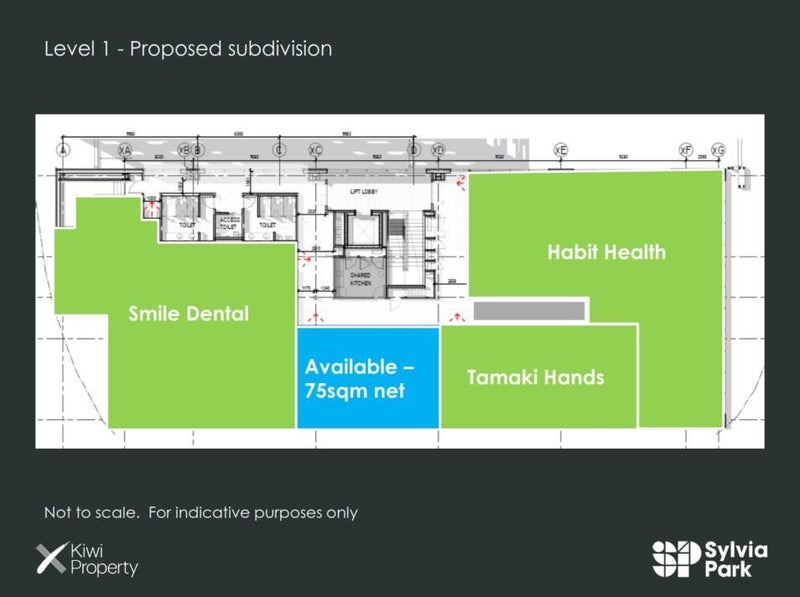Click the grey rectangle below Habit Health
The width and height of the screenshot is (800, 597).
(529, 312)
